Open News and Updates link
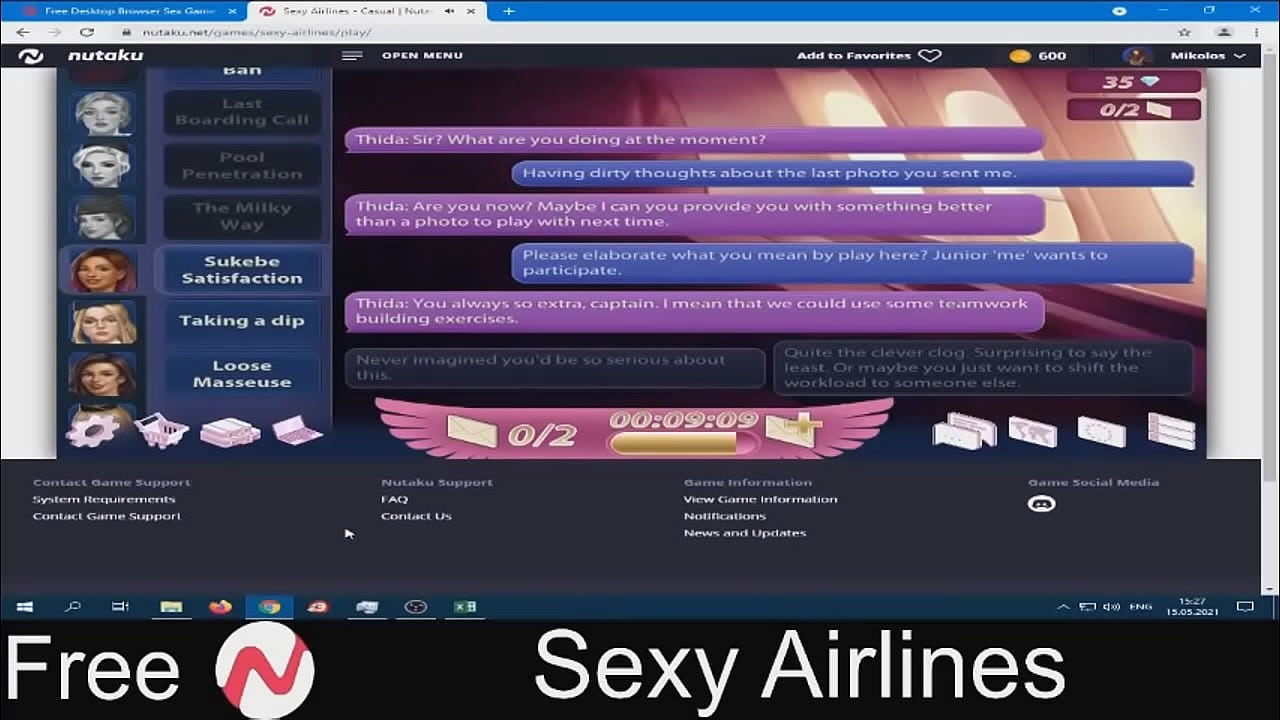The height and width of the screenshot is (720, 1280). 745,533
